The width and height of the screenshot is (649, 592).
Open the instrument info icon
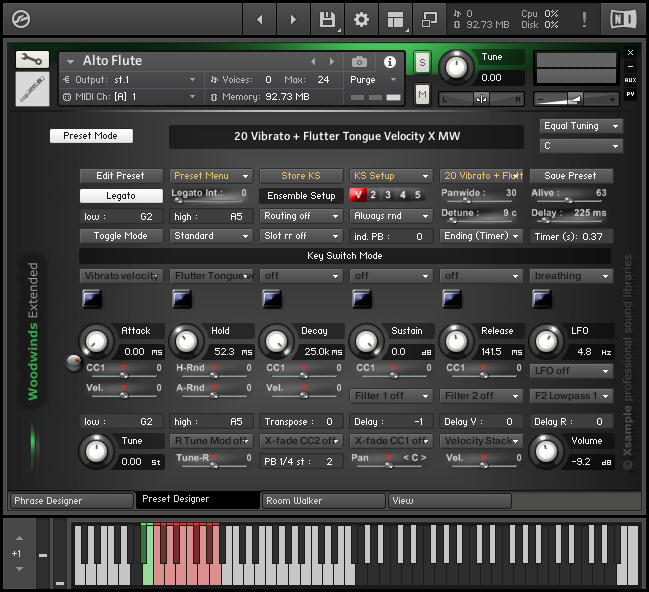(389, 62)
